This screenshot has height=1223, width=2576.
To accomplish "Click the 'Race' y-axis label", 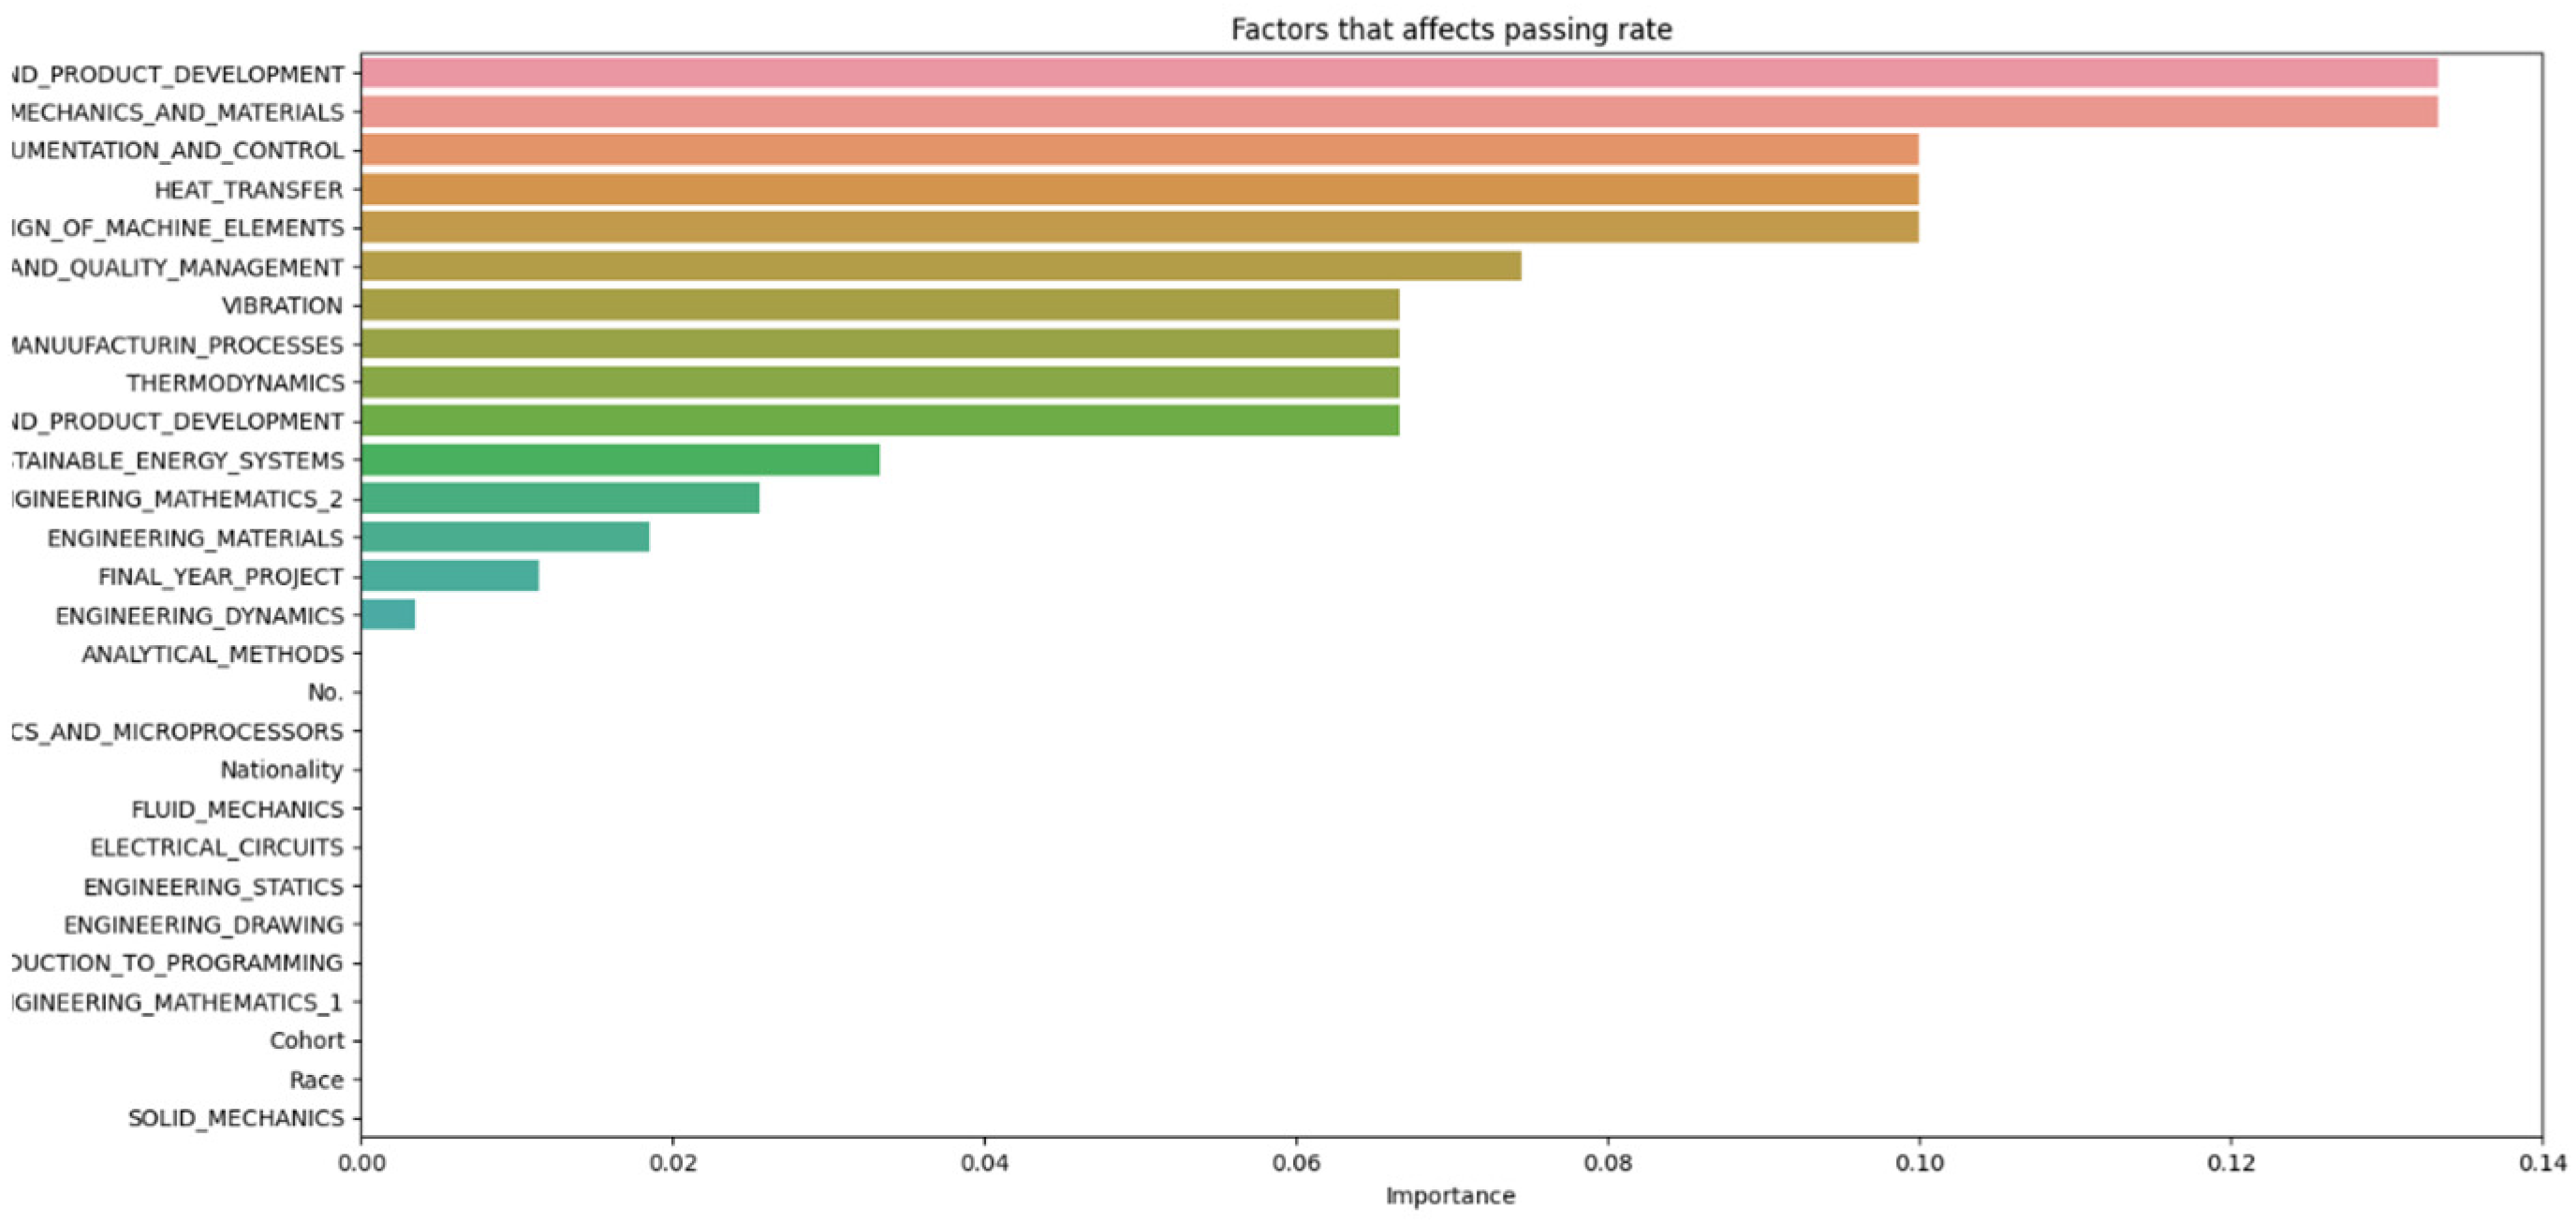I will [x=316, y=1080].
